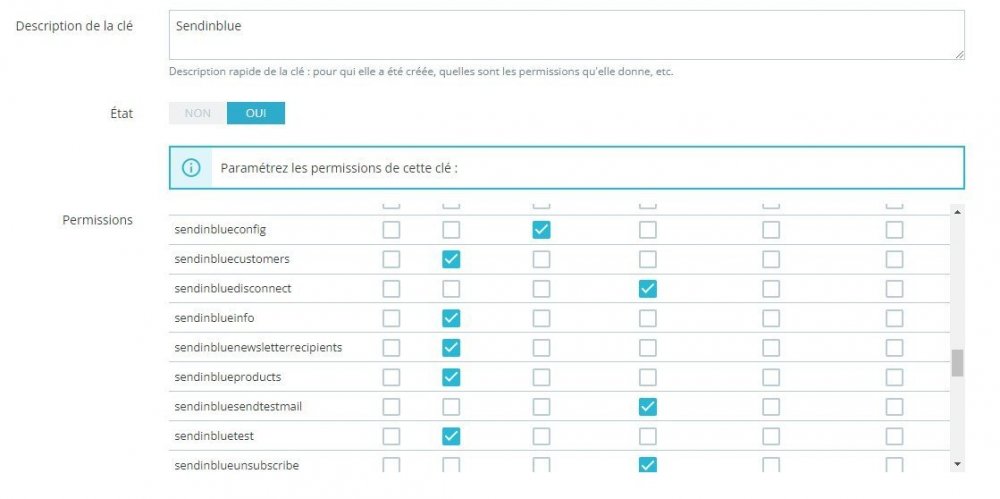The height and width of the screenshot is (499, 1000).
Task: Uncheck the checked sendinbluedisconnect checkbox
Action: (648, 289)
